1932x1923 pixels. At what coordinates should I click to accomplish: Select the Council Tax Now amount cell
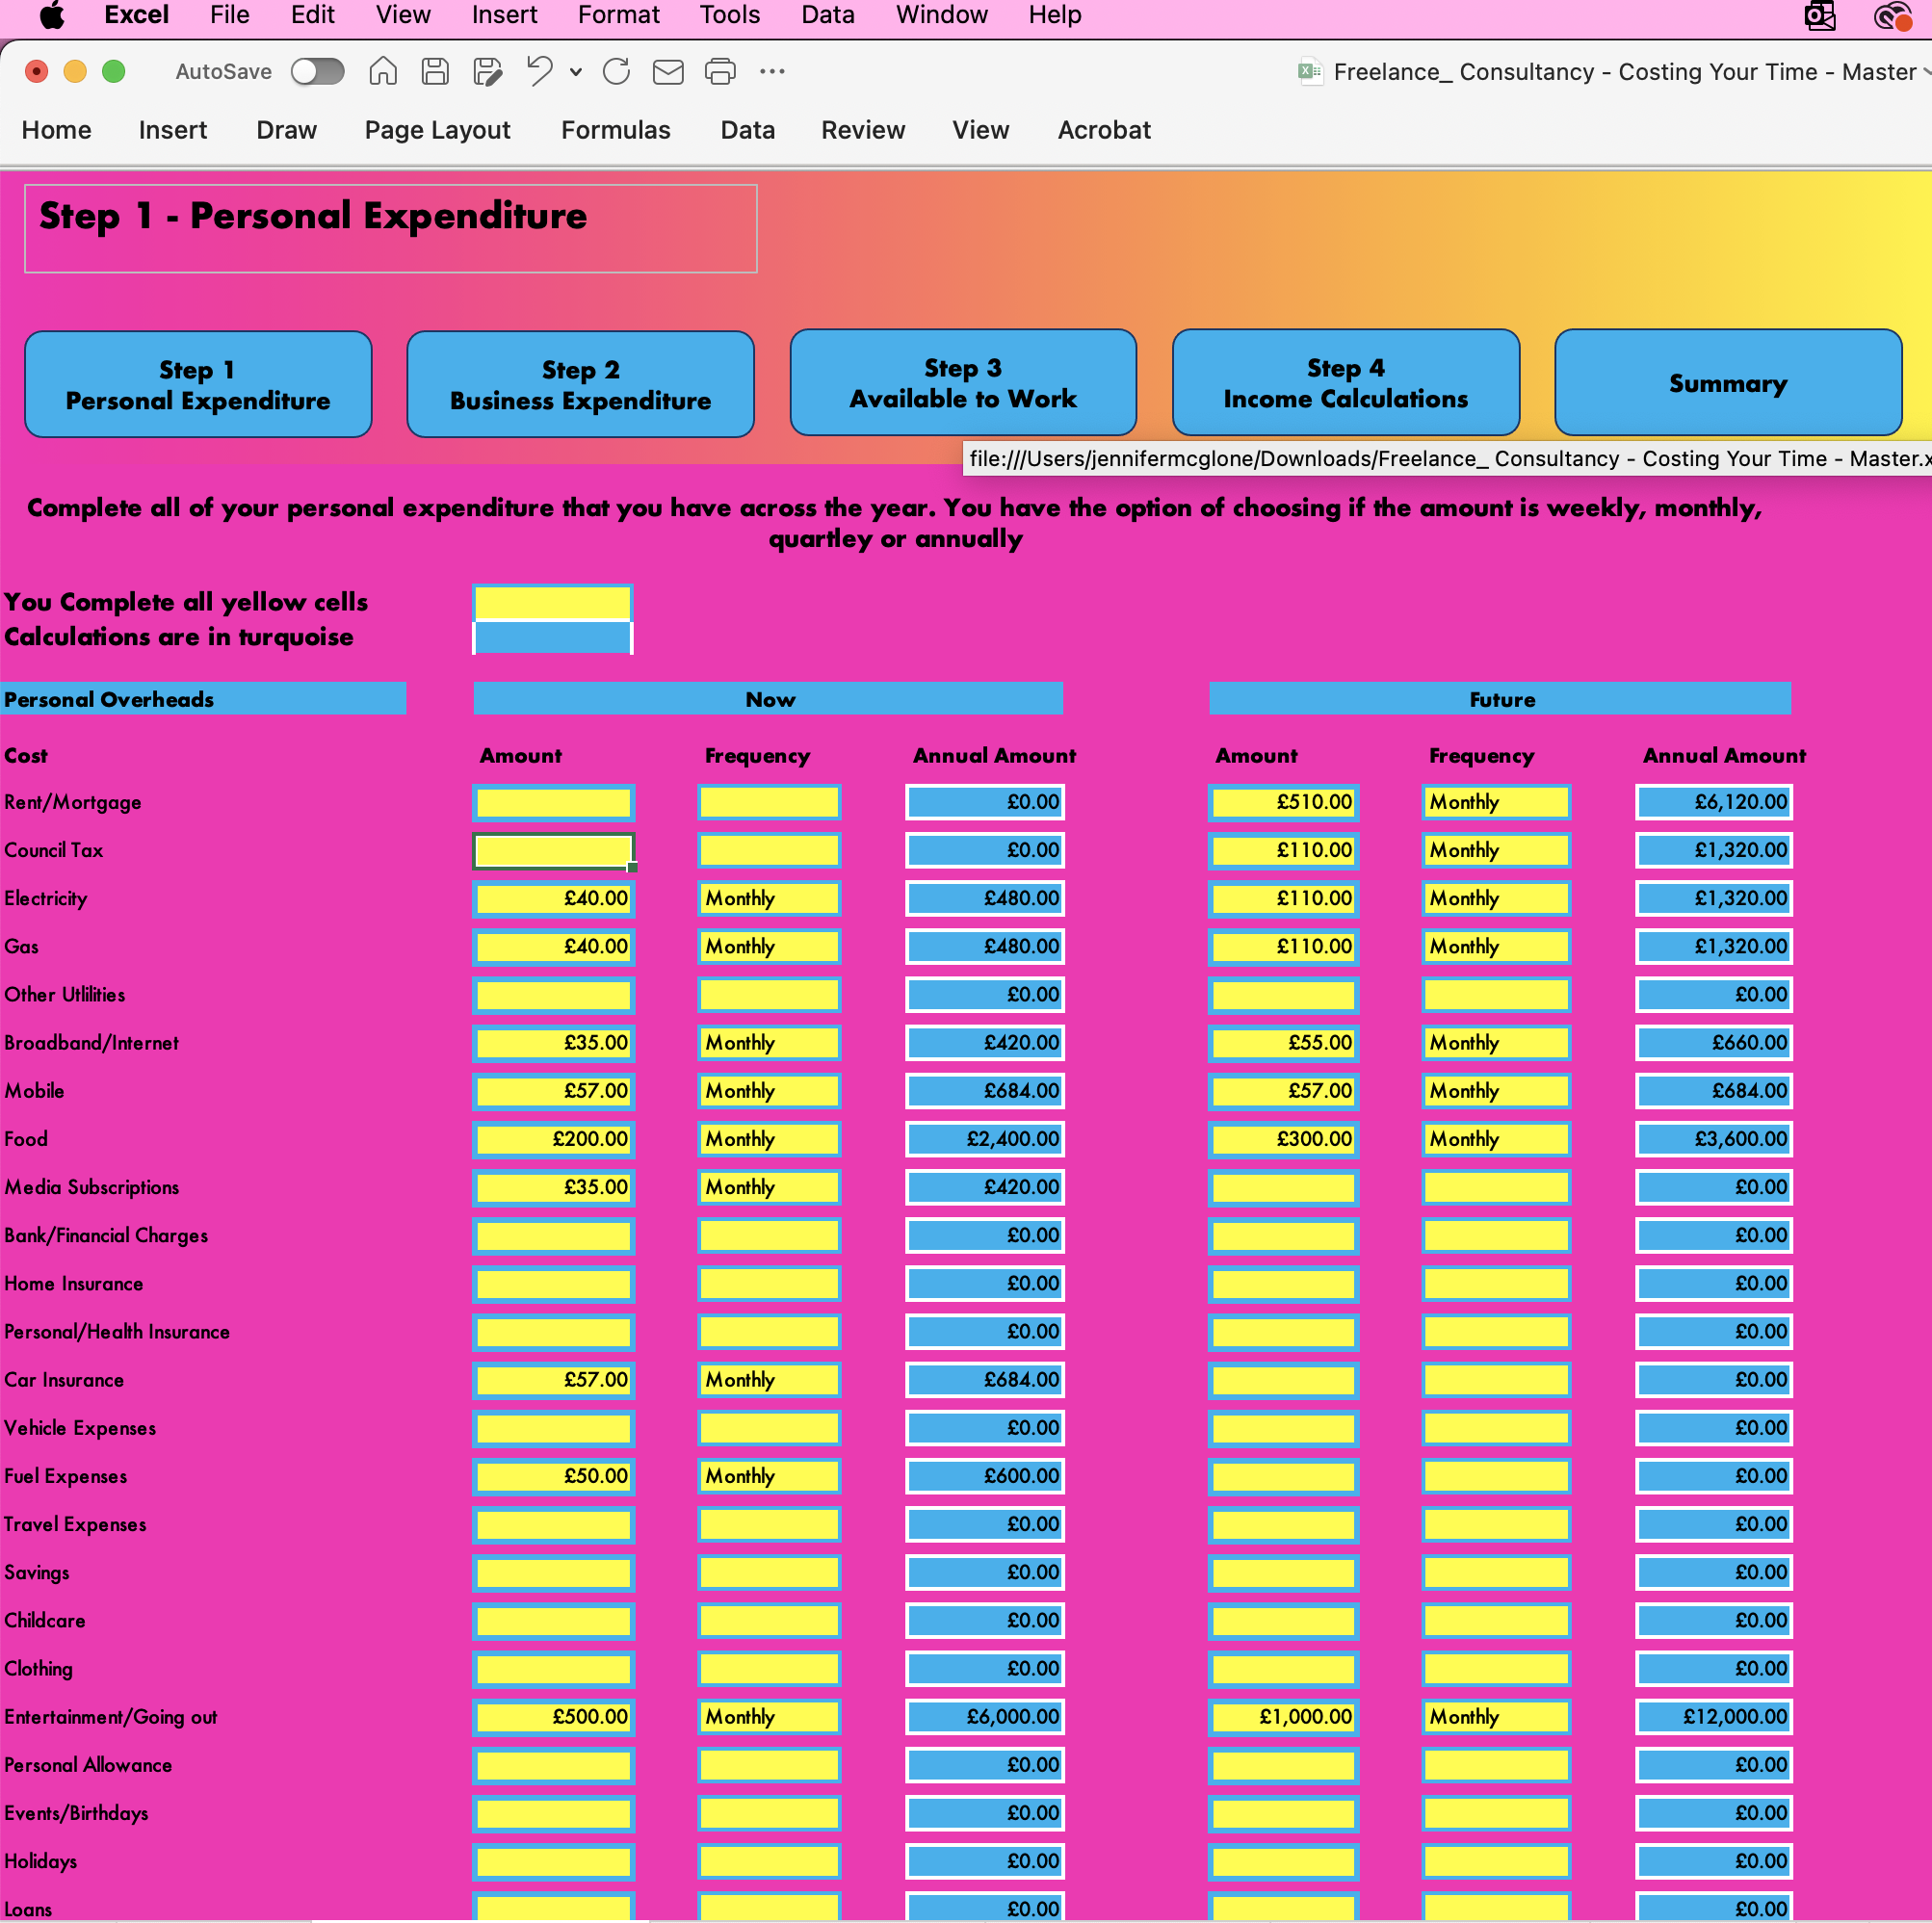point(553,851)
